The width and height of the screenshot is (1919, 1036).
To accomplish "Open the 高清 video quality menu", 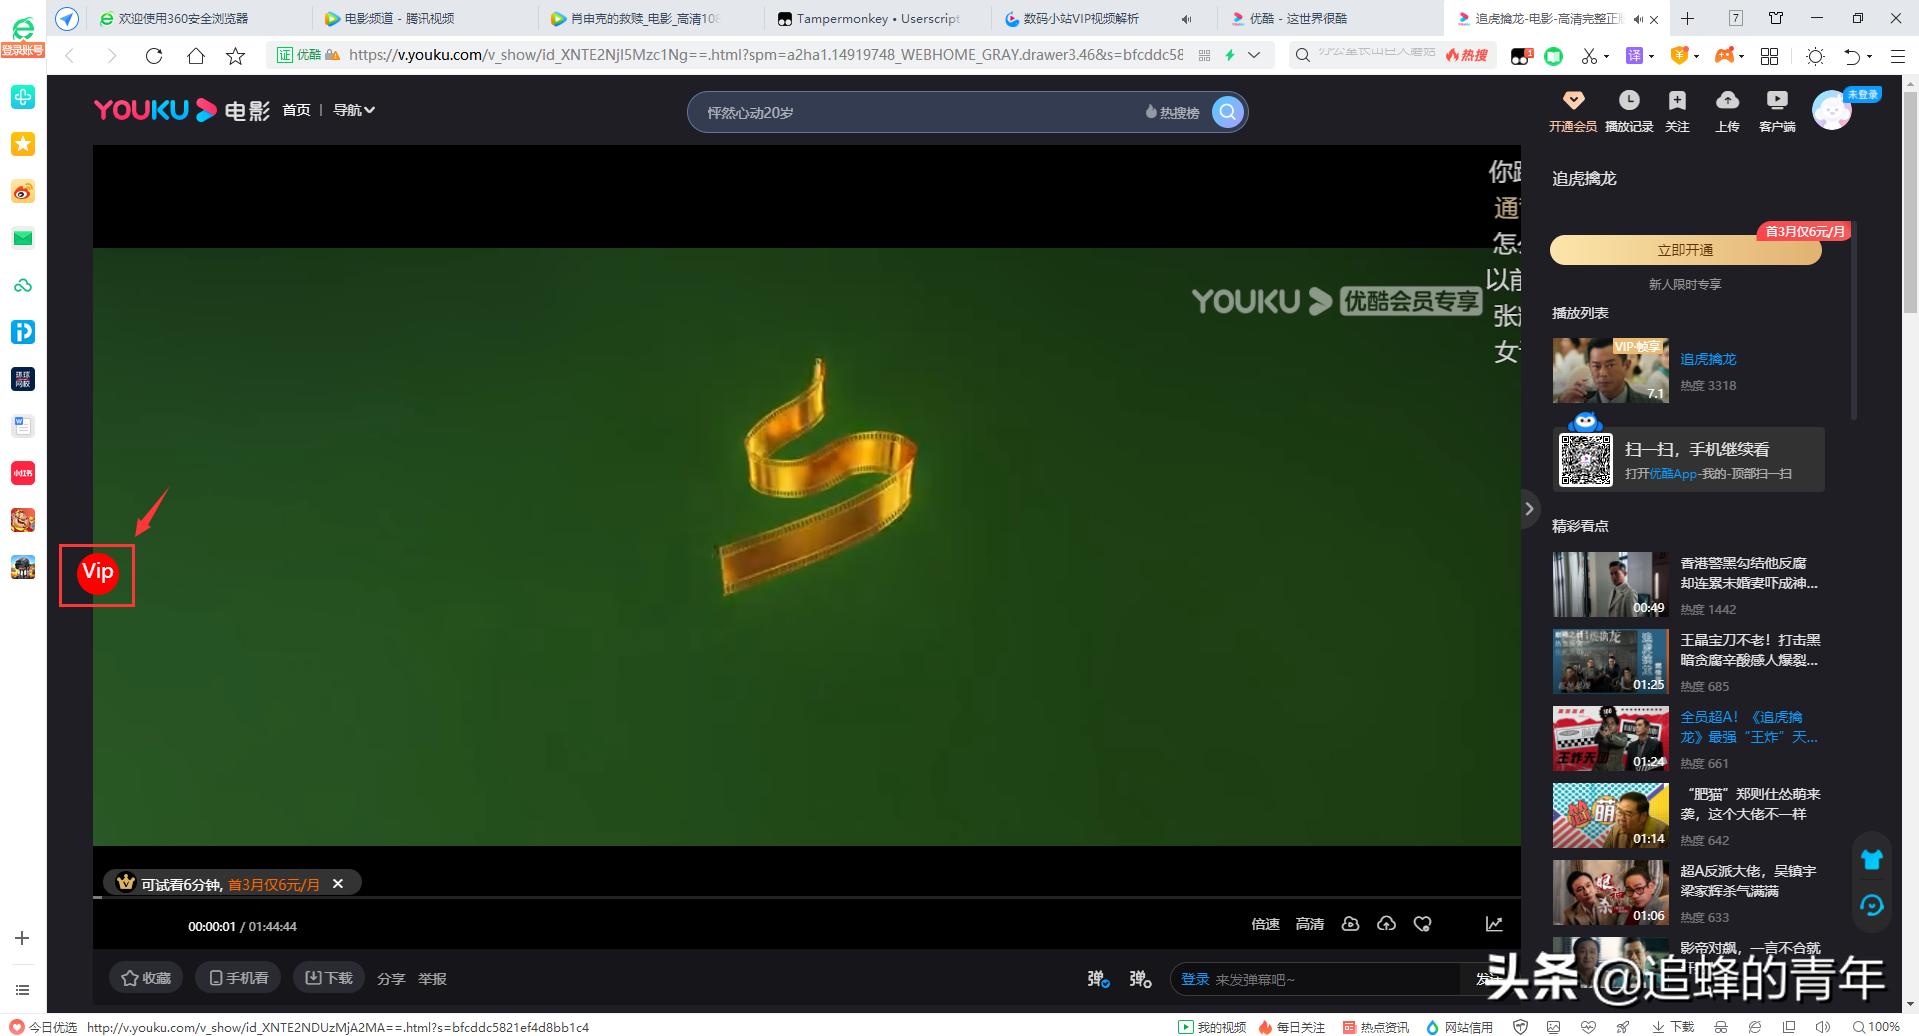I will point(1309,924).
